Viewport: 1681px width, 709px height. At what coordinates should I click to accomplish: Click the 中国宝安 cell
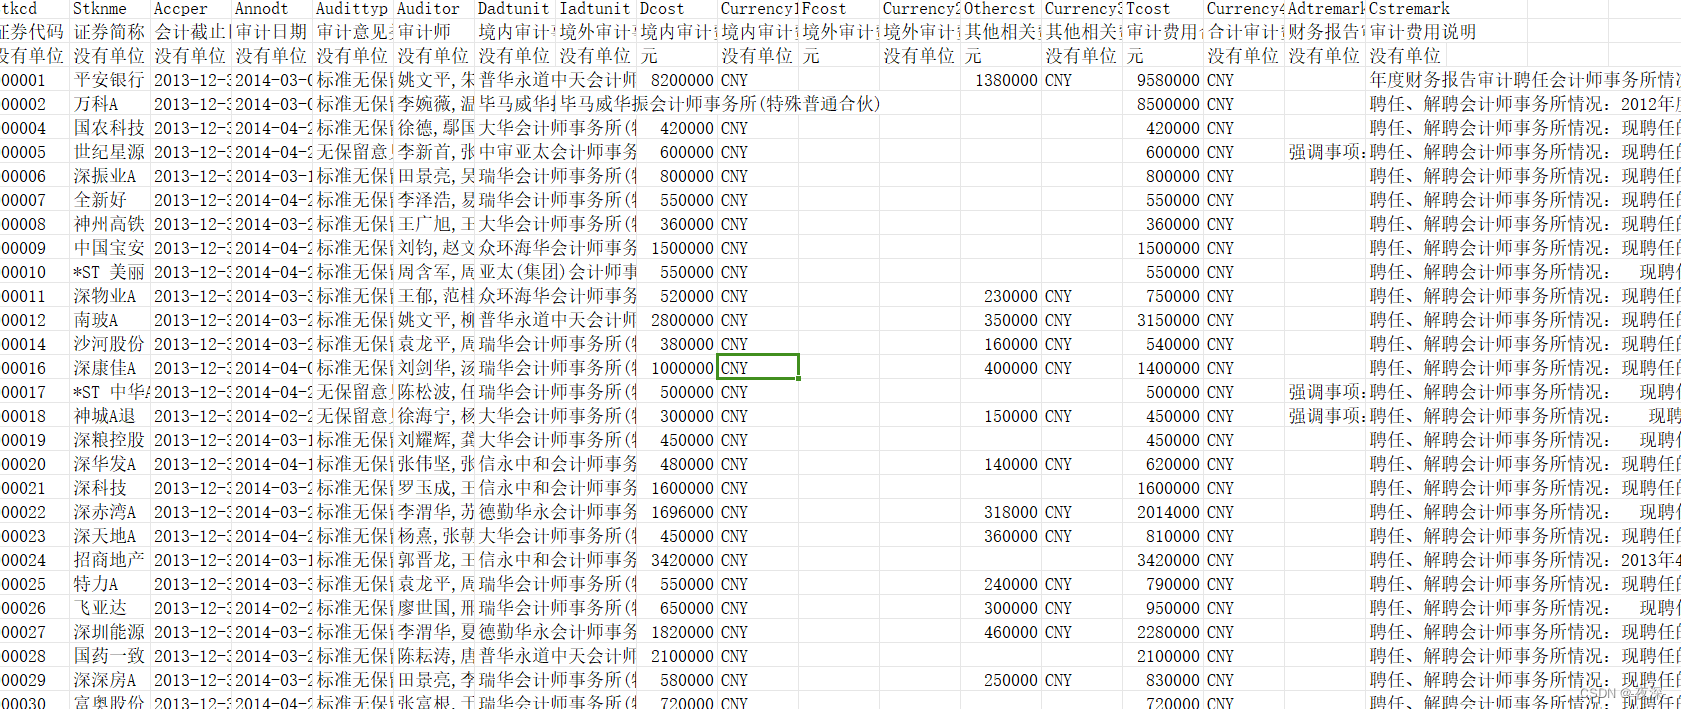click(110, 248)
